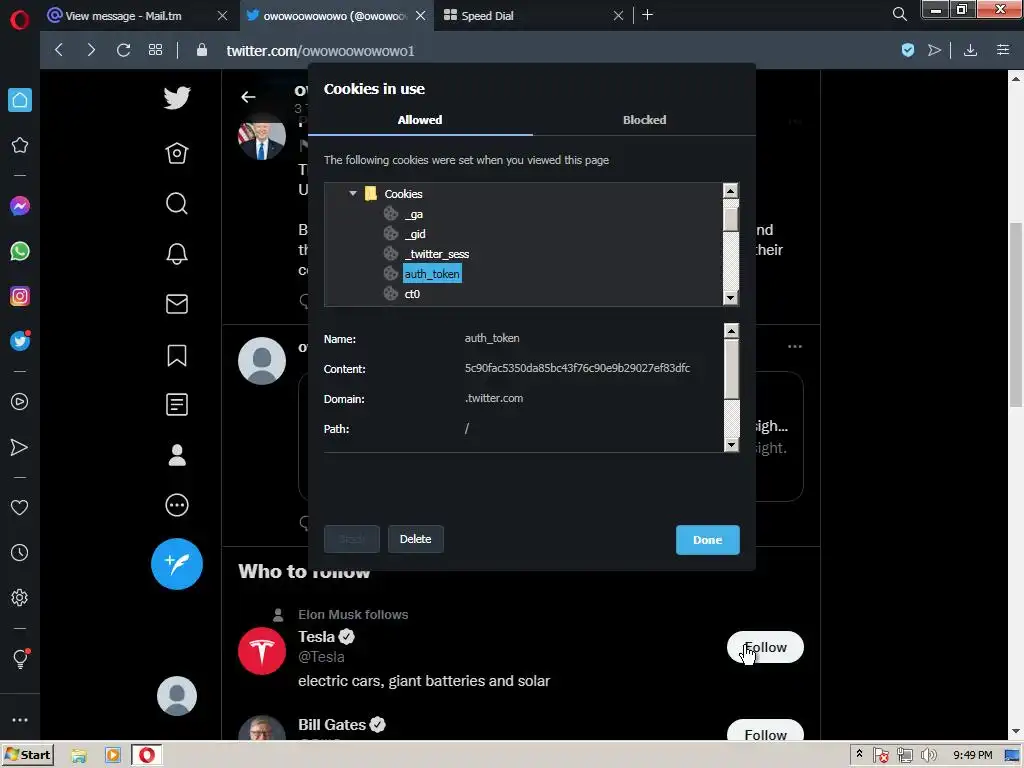Screen dimensions: 1024x768
Task: Select the _twitter_sess cookie
Action: coord(436,254)
